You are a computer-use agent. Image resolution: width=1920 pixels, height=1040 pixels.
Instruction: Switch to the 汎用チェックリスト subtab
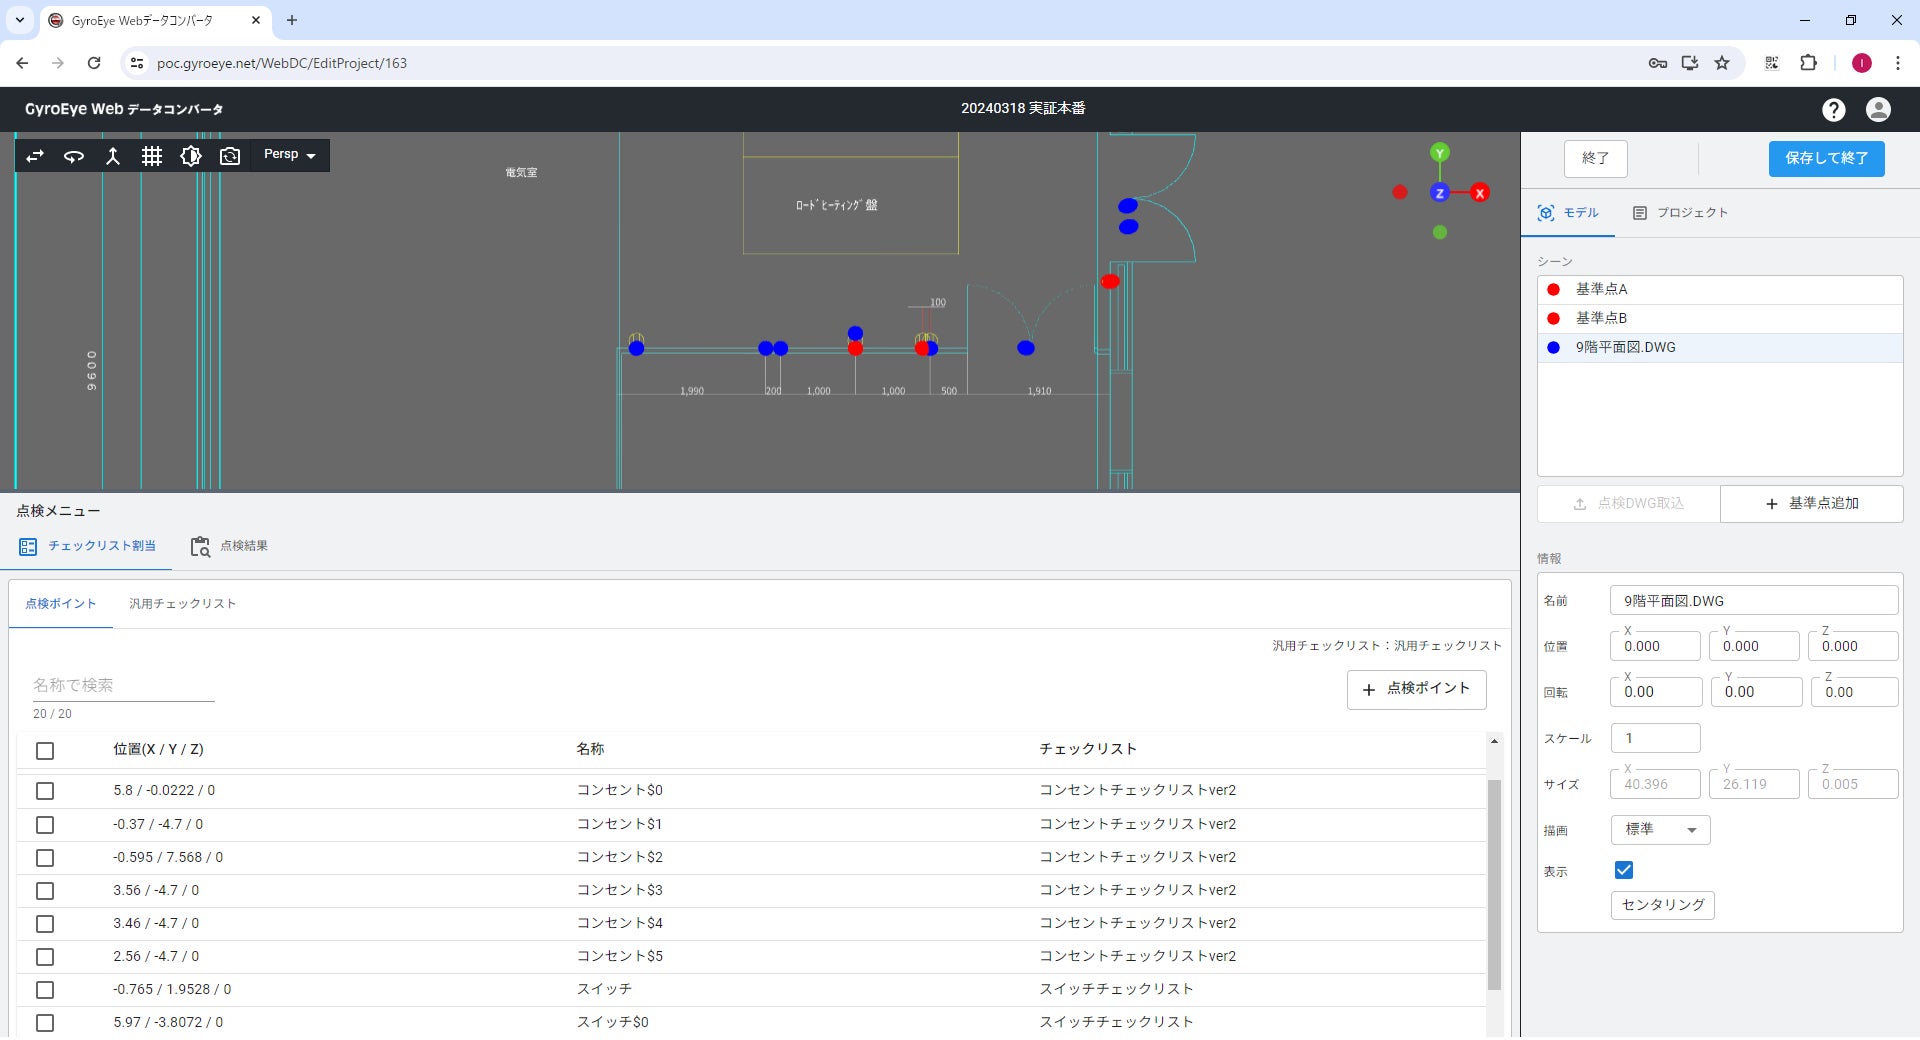point(182,604)
